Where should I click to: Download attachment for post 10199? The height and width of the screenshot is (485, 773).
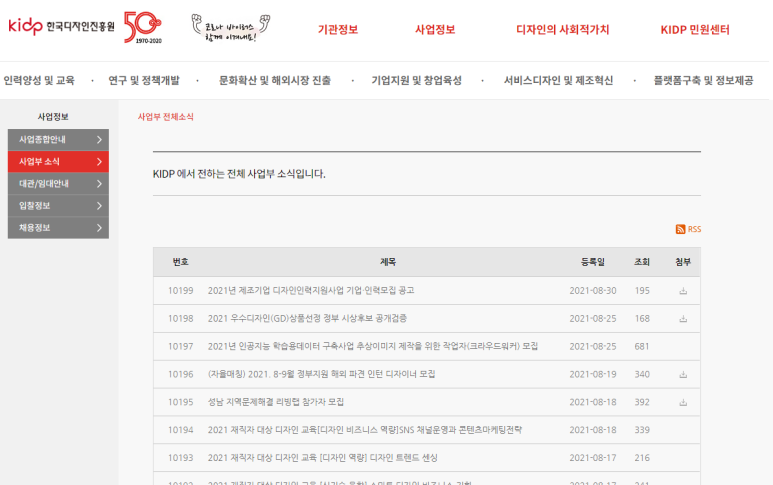coord(683,291)
